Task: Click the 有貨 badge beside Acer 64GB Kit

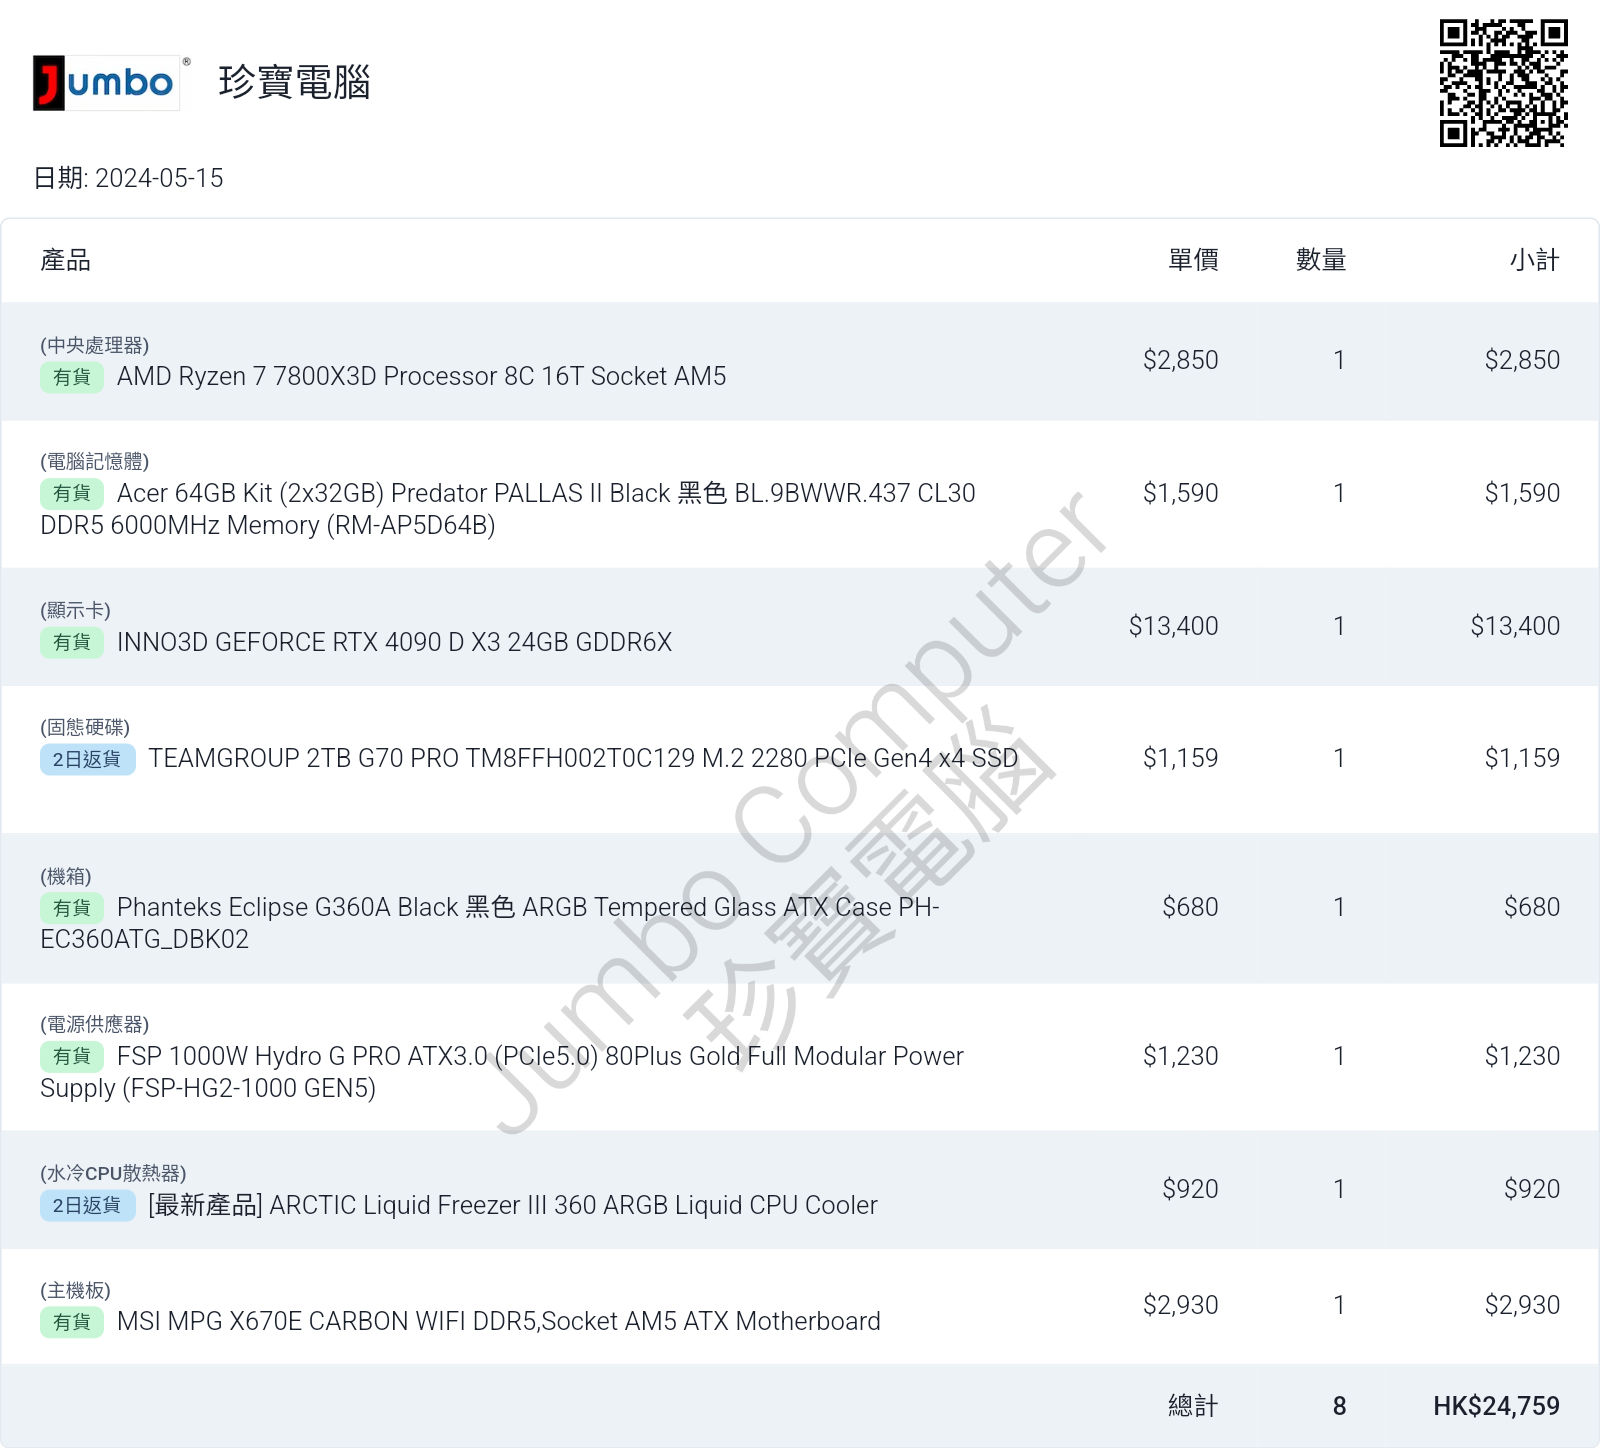Action: pos(72,493)
